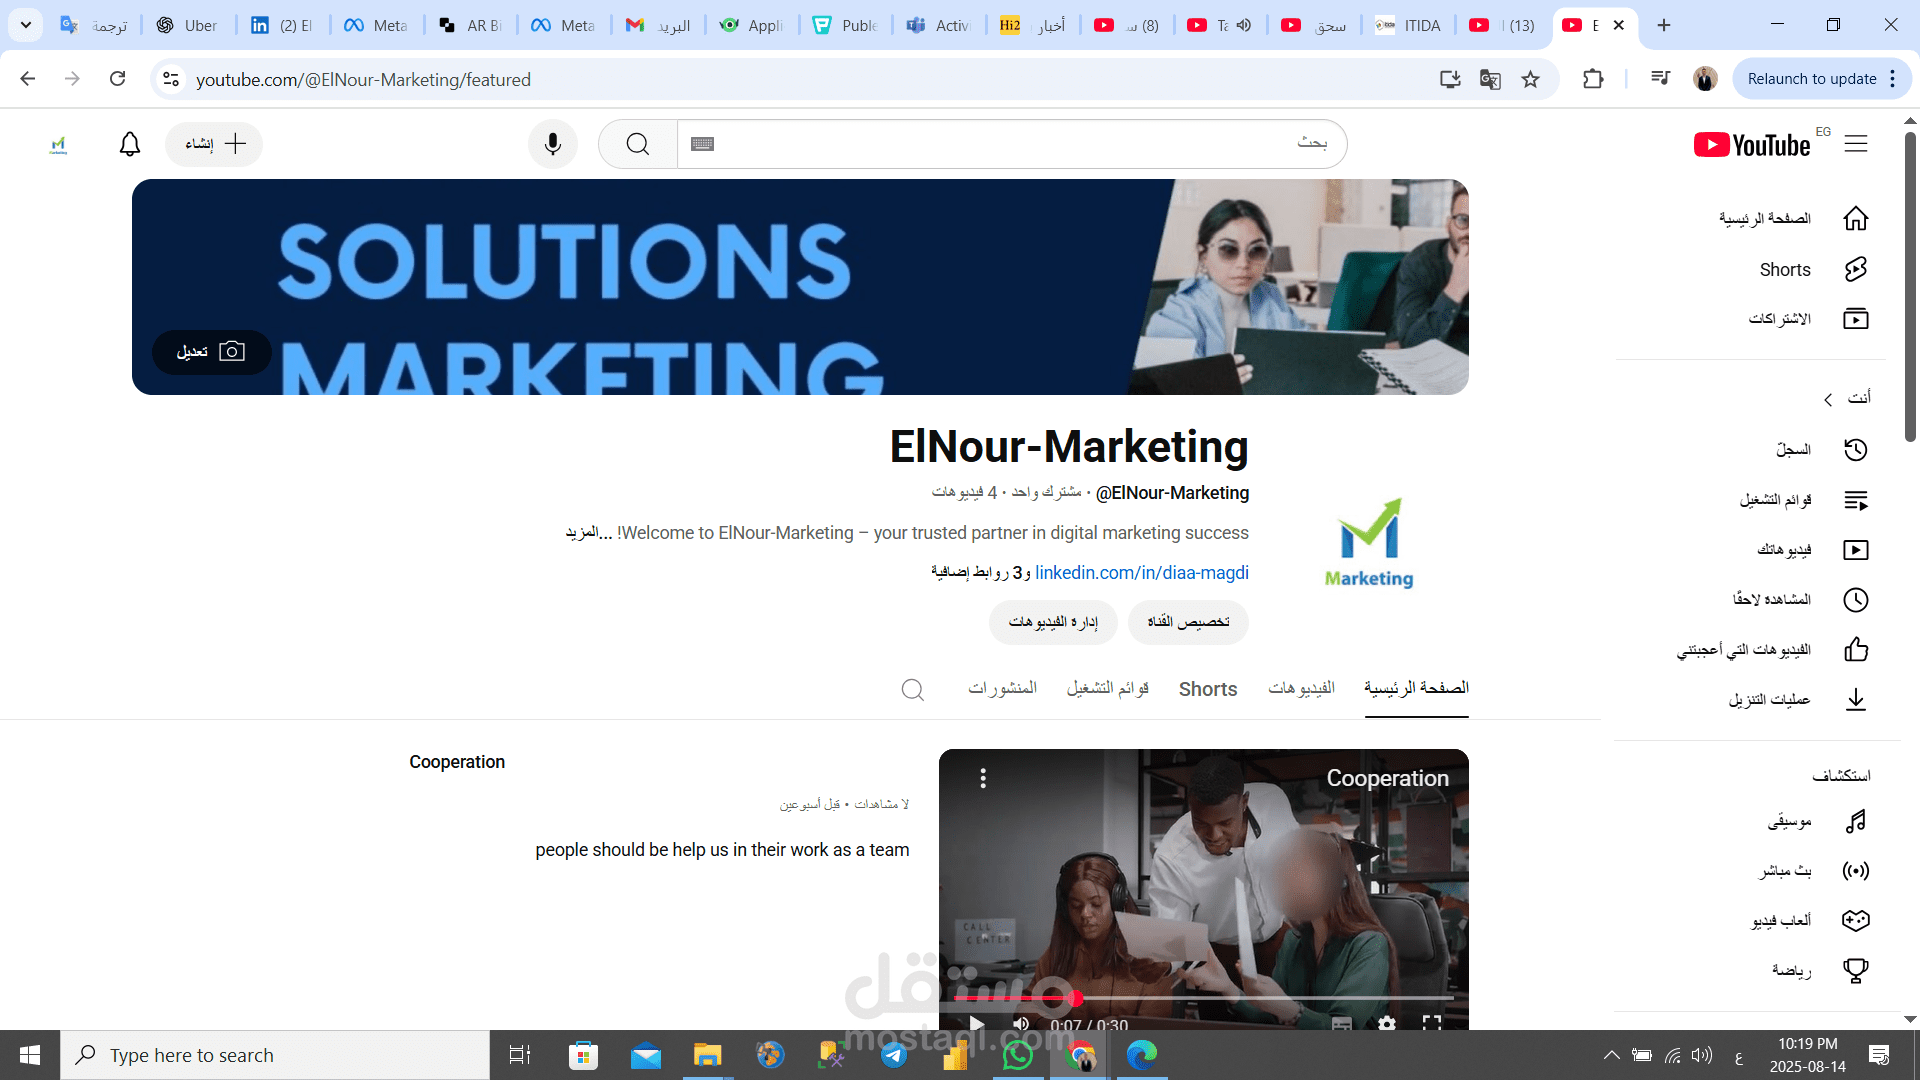Switch to the channel Posts tab

coord(1002,688)
